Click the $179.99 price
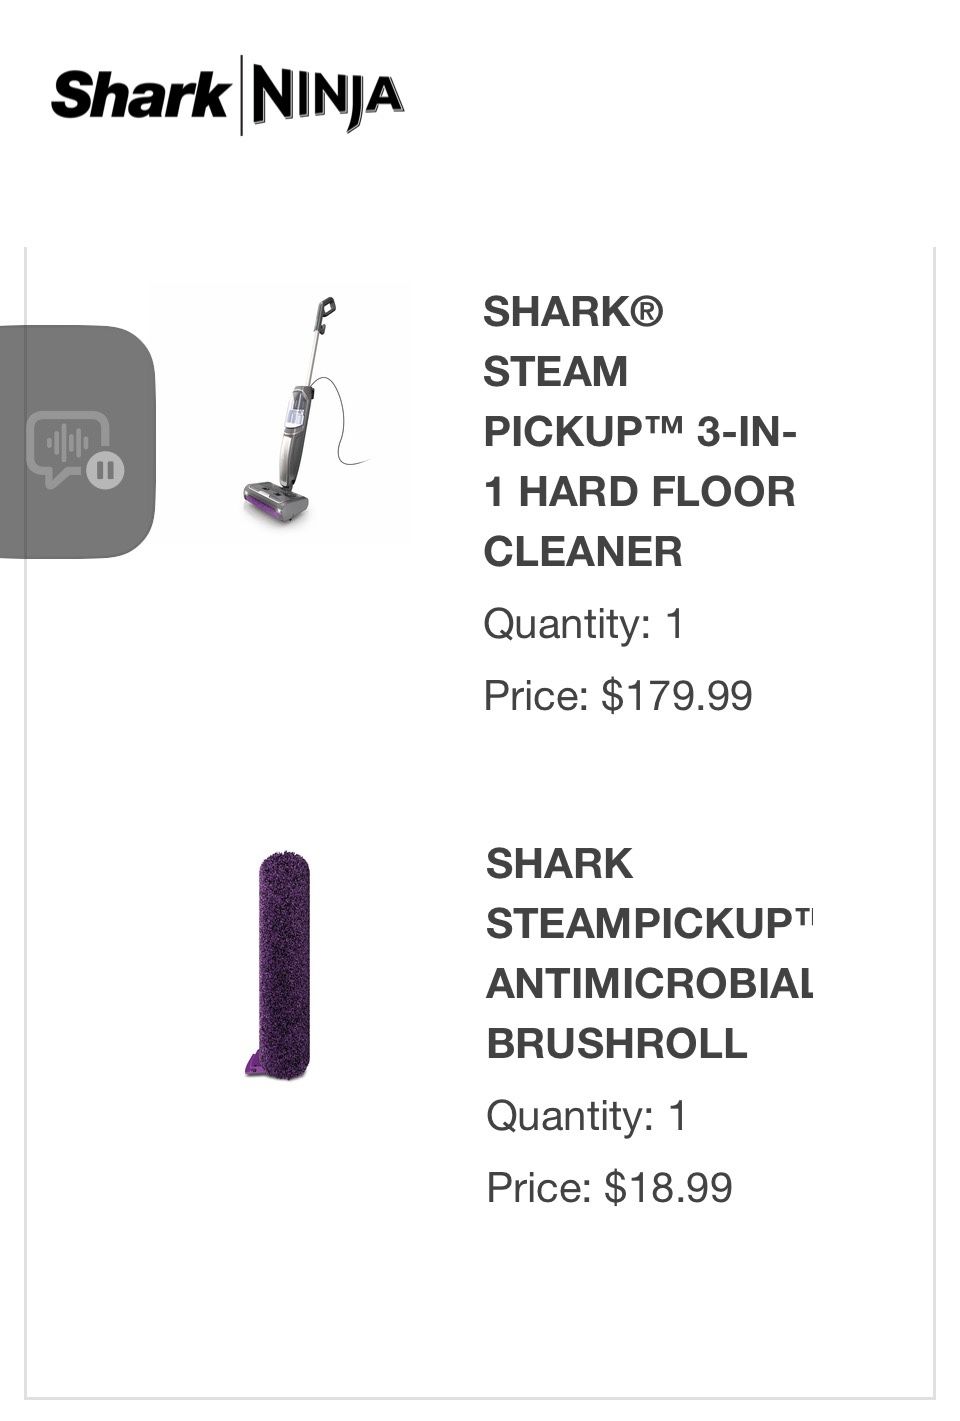This screenshot has height=1421, width=960. pyautogui.click(x=676, y=695)
